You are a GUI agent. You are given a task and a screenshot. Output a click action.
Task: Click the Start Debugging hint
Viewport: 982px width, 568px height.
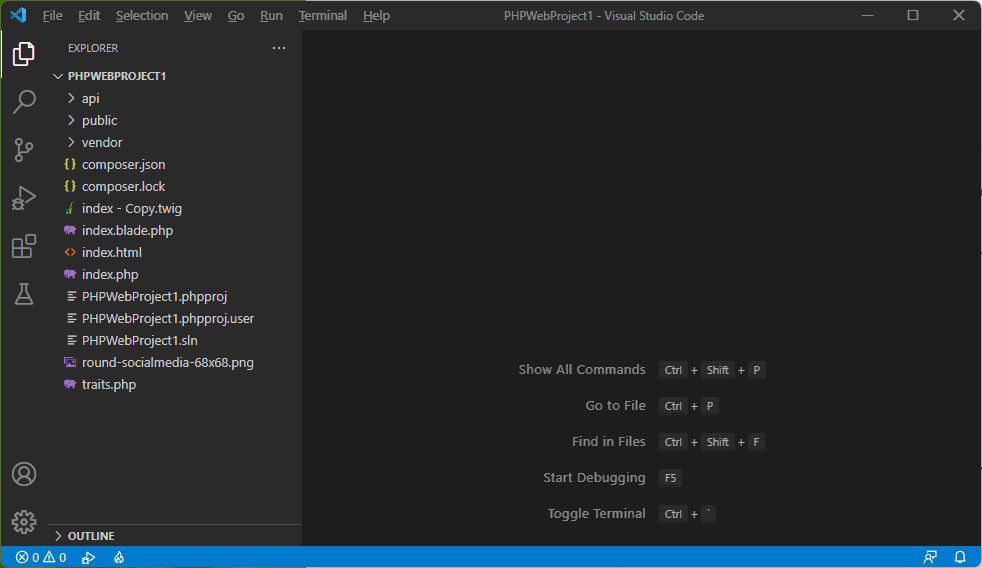click(594, 477)
